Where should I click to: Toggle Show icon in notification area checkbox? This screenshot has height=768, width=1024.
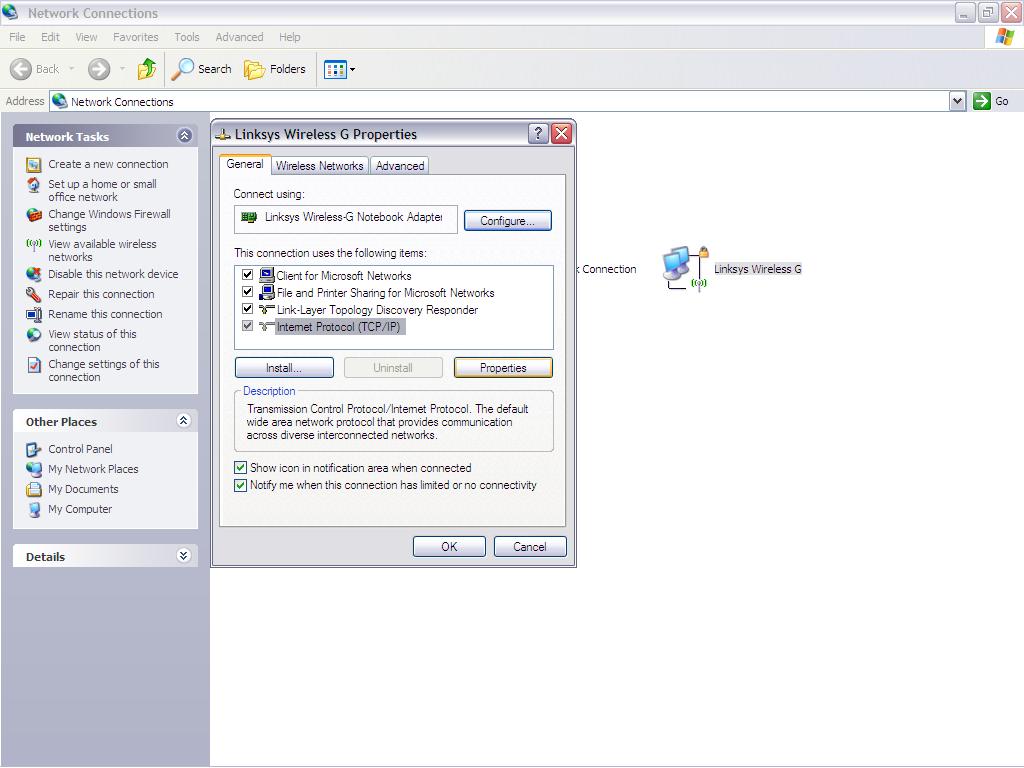click(240, 468)
